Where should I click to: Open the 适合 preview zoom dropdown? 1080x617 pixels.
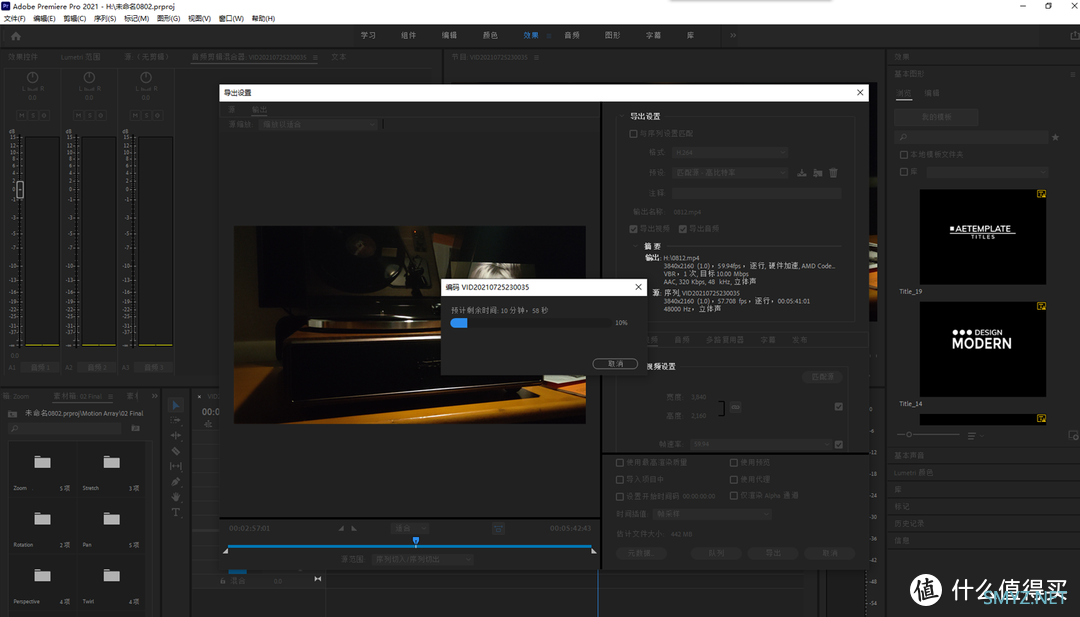[410, 528]
